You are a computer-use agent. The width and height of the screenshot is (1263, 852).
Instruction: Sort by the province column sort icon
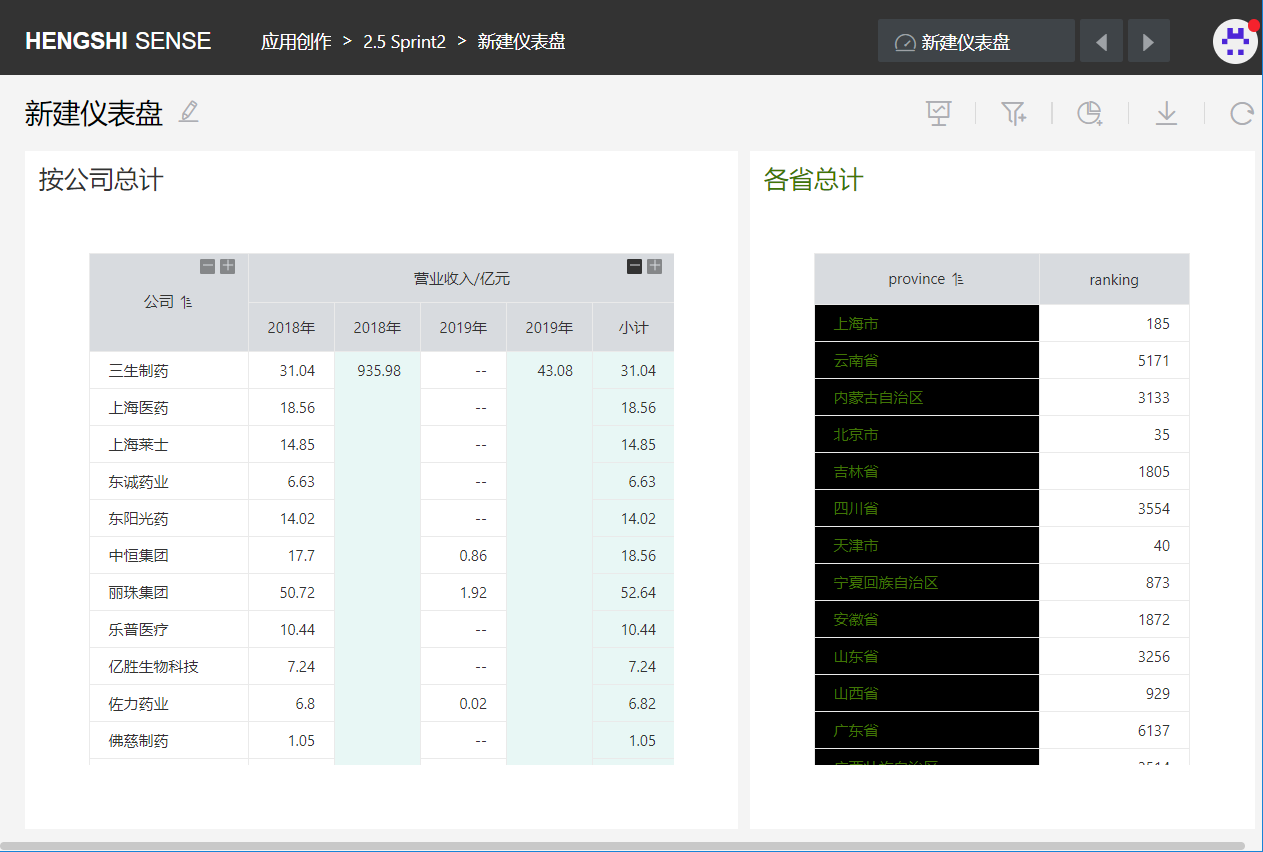tap(958, 280)
